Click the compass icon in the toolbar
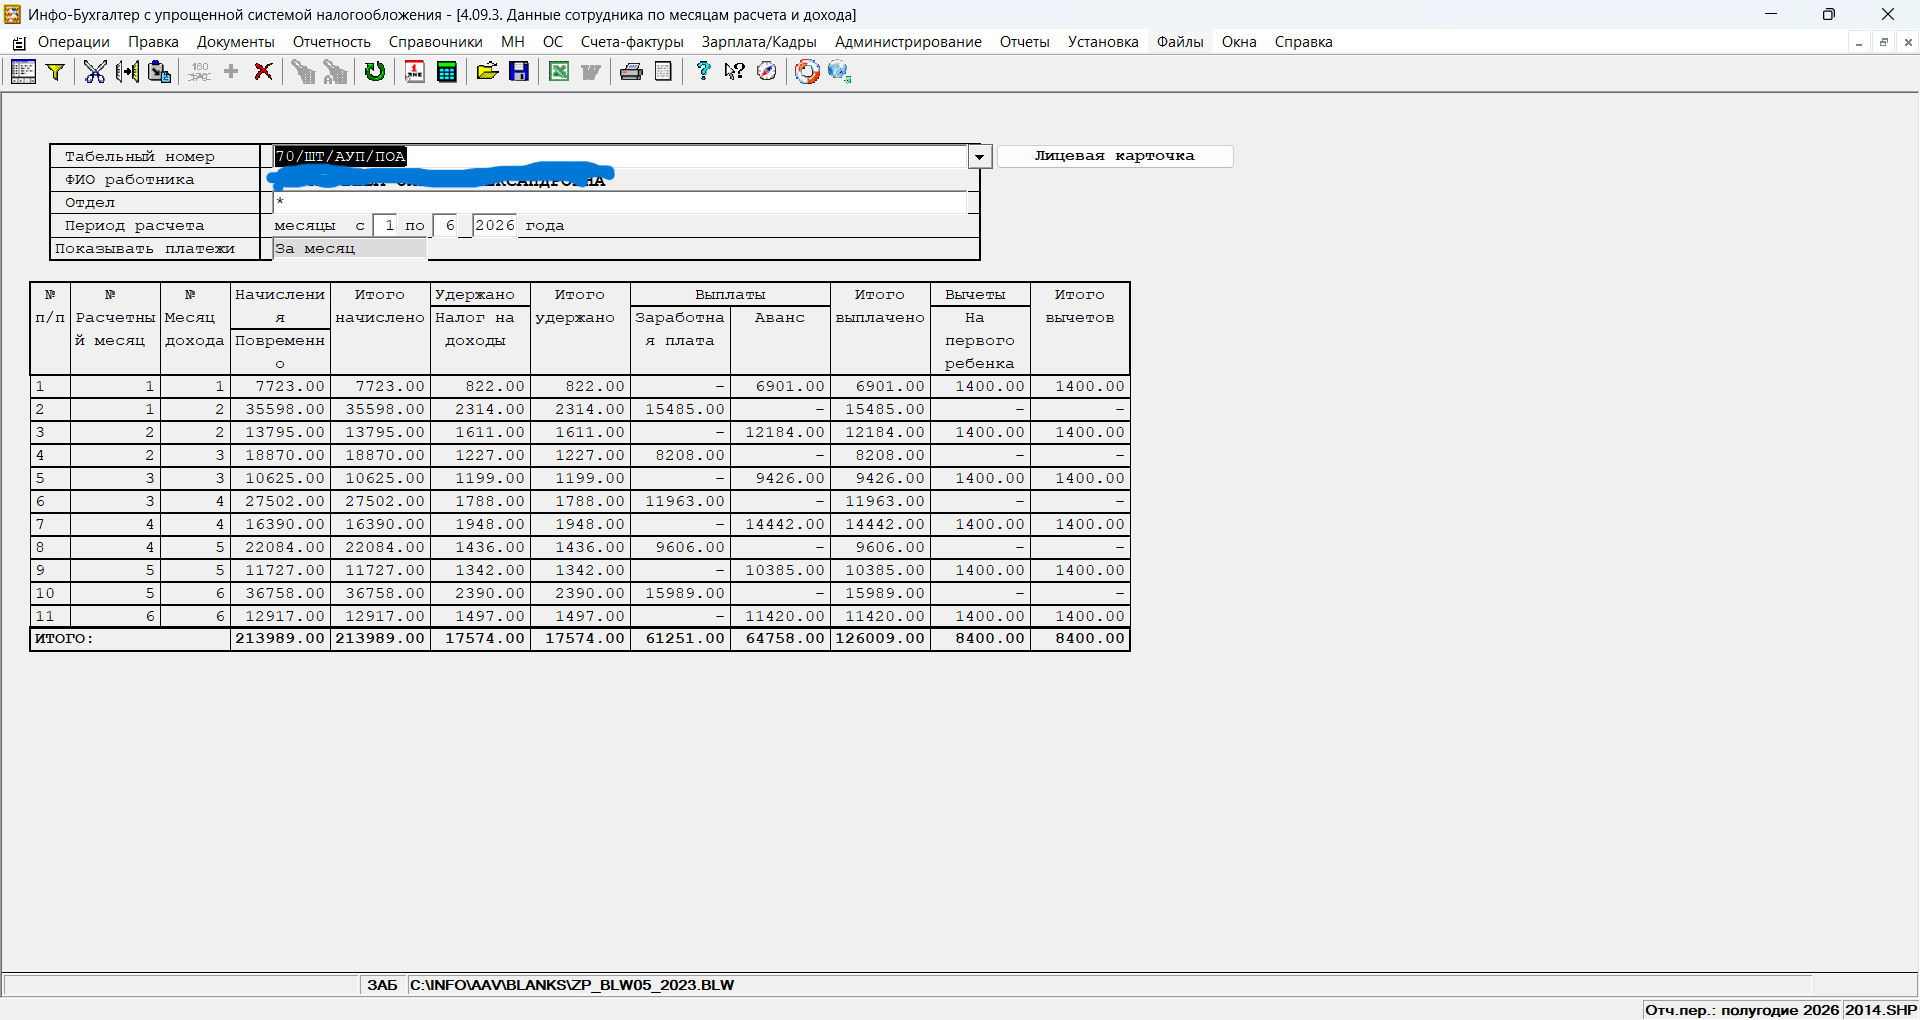1920x1020 pixels. [x=767, y=71]
